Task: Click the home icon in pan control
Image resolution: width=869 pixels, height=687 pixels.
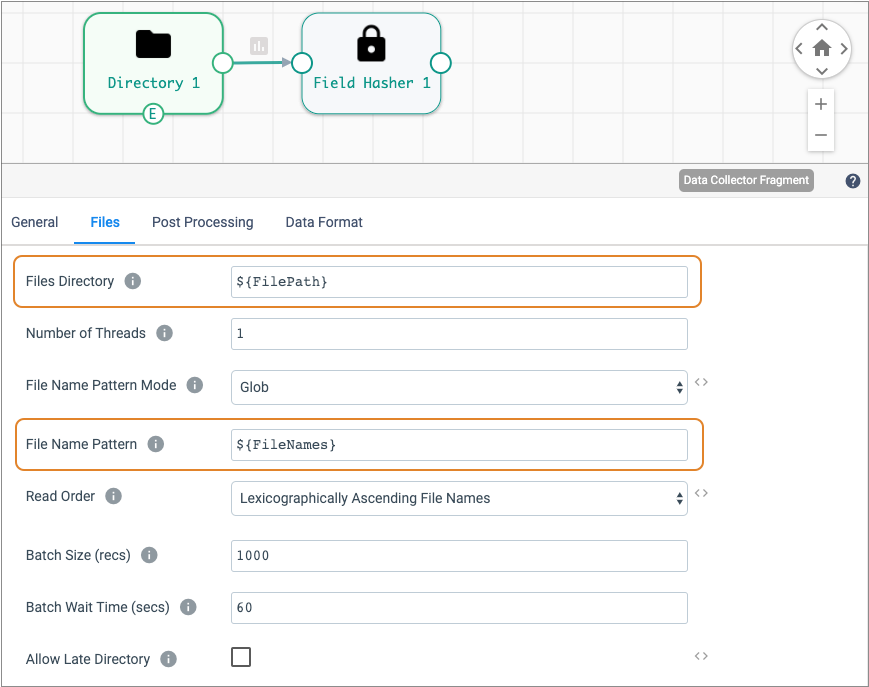Action: pyautogui.click(x=821, y=48)
